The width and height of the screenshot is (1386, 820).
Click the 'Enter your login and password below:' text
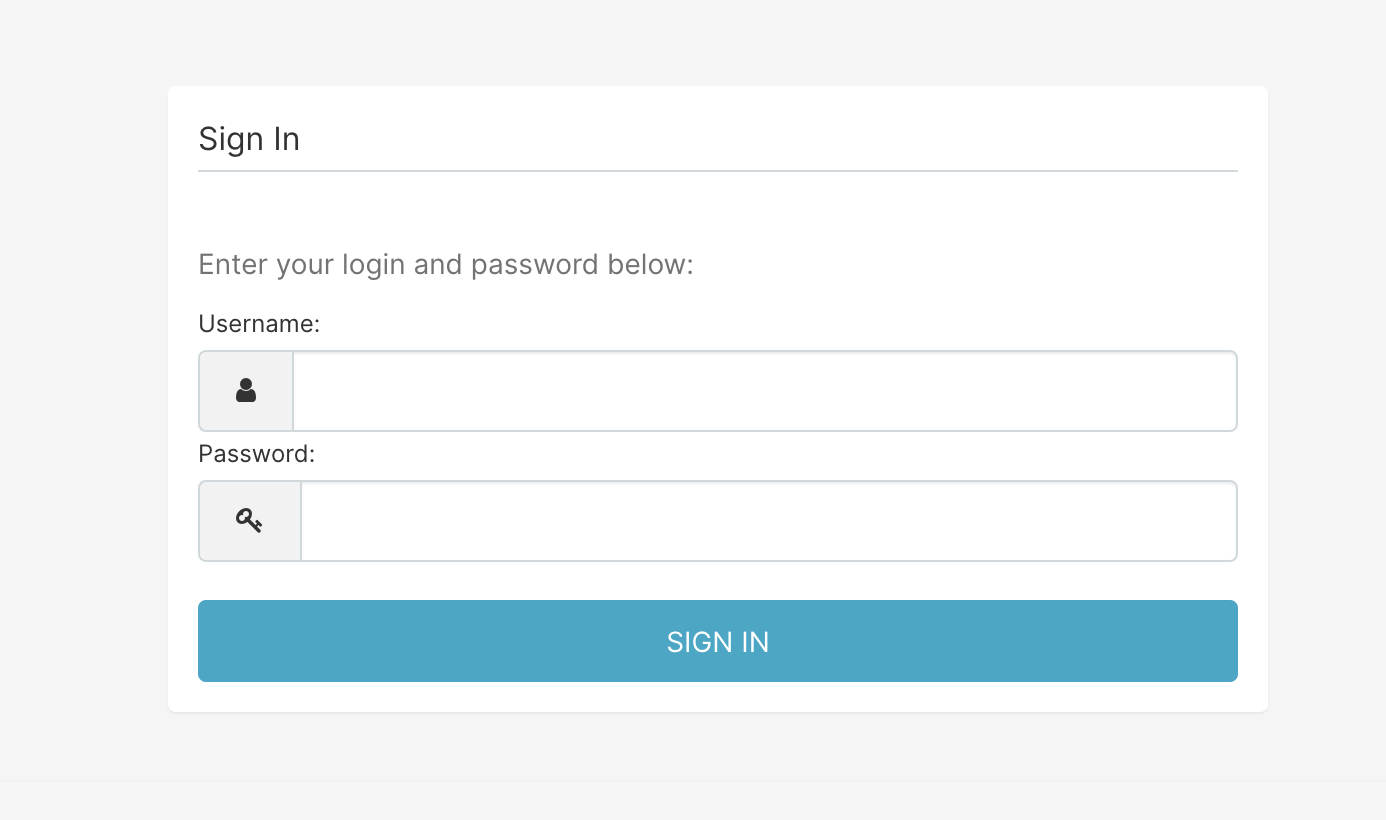click(x=446, y=264)
